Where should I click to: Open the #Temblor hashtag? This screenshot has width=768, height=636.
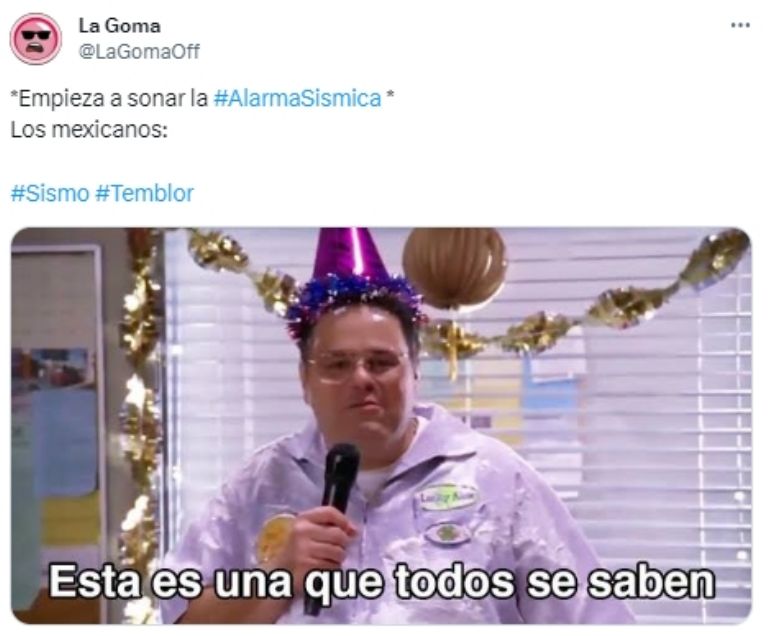pos(144,193)
